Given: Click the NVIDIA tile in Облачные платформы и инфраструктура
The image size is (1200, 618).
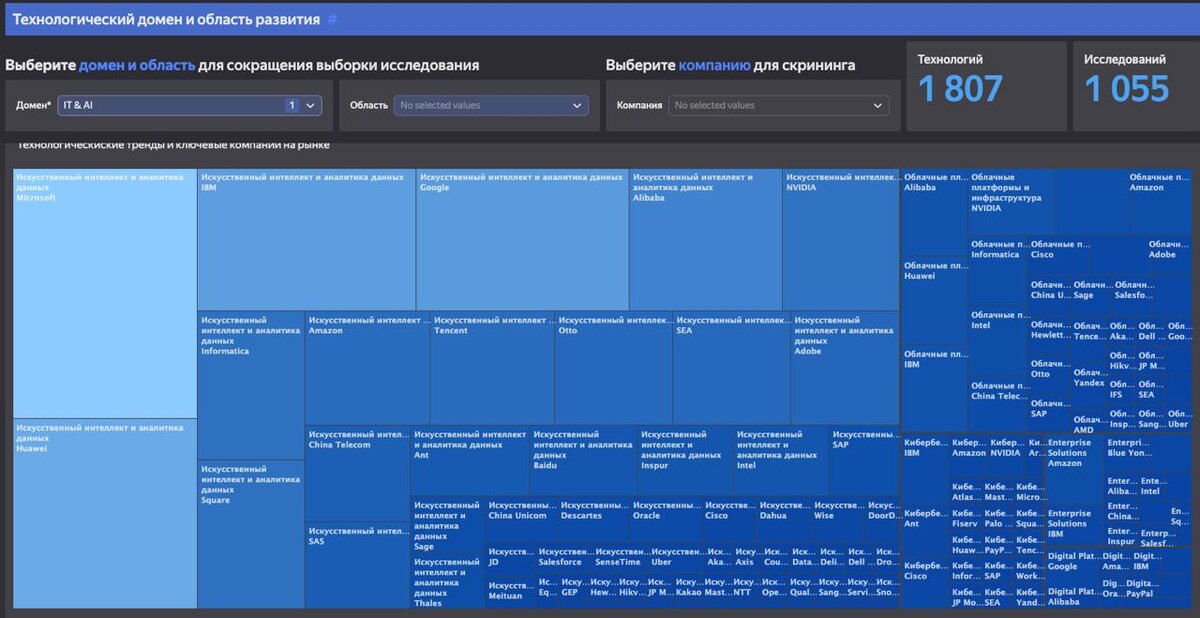Looking at the screenshot, I should tap(1010, 201).
